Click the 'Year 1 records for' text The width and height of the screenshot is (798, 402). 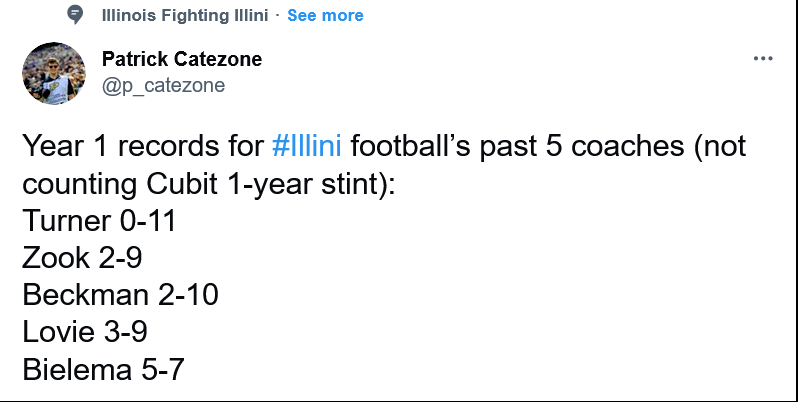(143, 148)
